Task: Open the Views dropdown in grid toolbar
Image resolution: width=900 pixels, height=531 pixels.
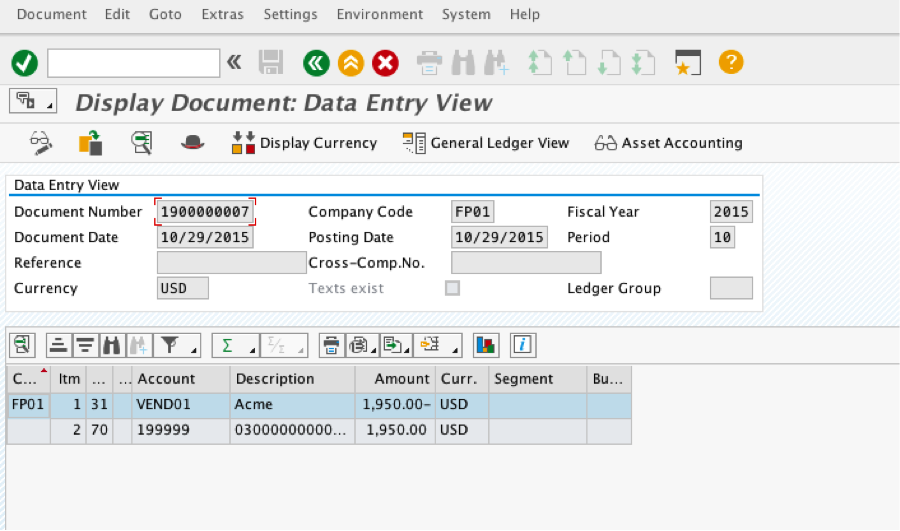Action: click(x=362, y=345)
